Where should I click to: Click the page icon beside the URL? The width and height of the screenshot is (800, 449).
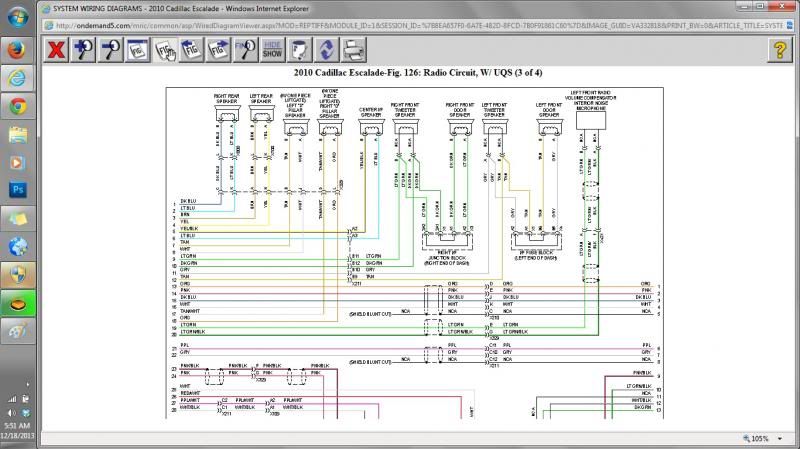pyautogui.click(x=49, y=25)
